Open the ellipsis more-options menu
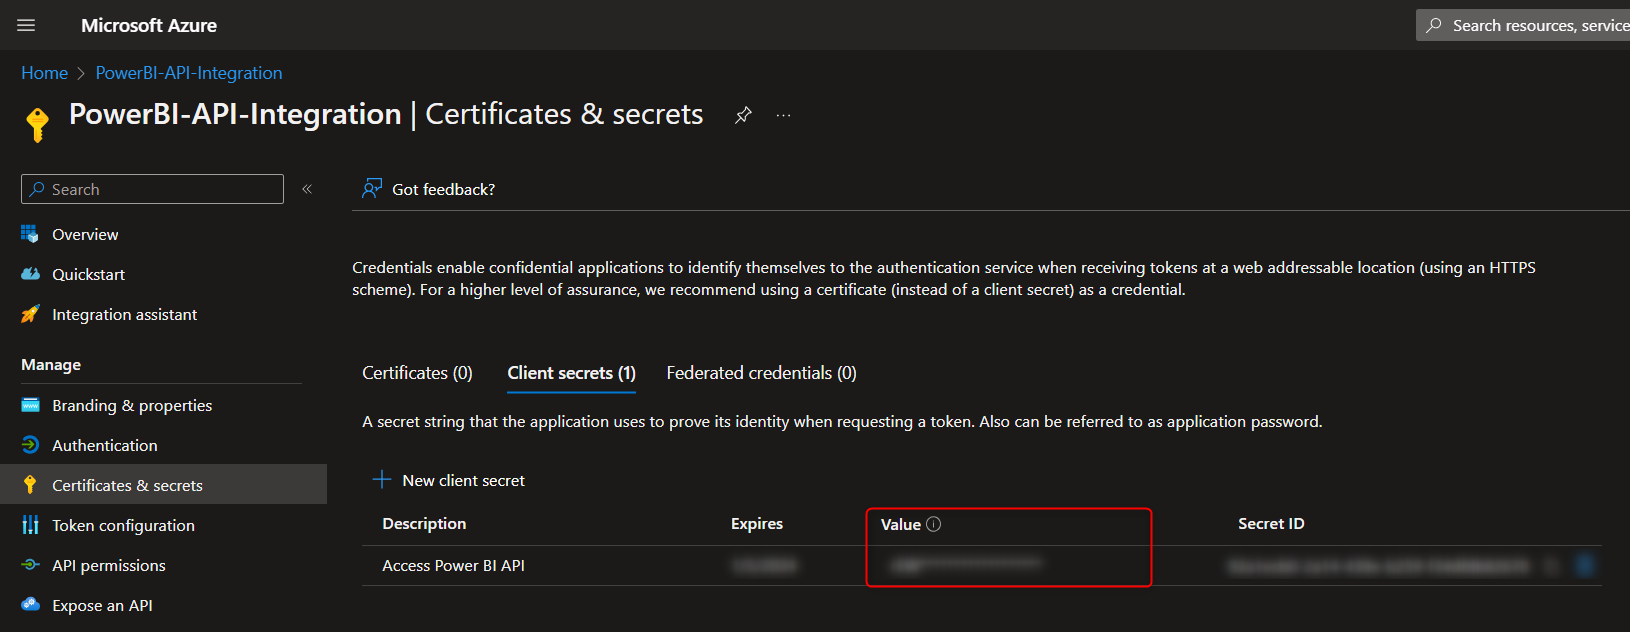Viewport: 1630px width, 632px height. (783, 115)
